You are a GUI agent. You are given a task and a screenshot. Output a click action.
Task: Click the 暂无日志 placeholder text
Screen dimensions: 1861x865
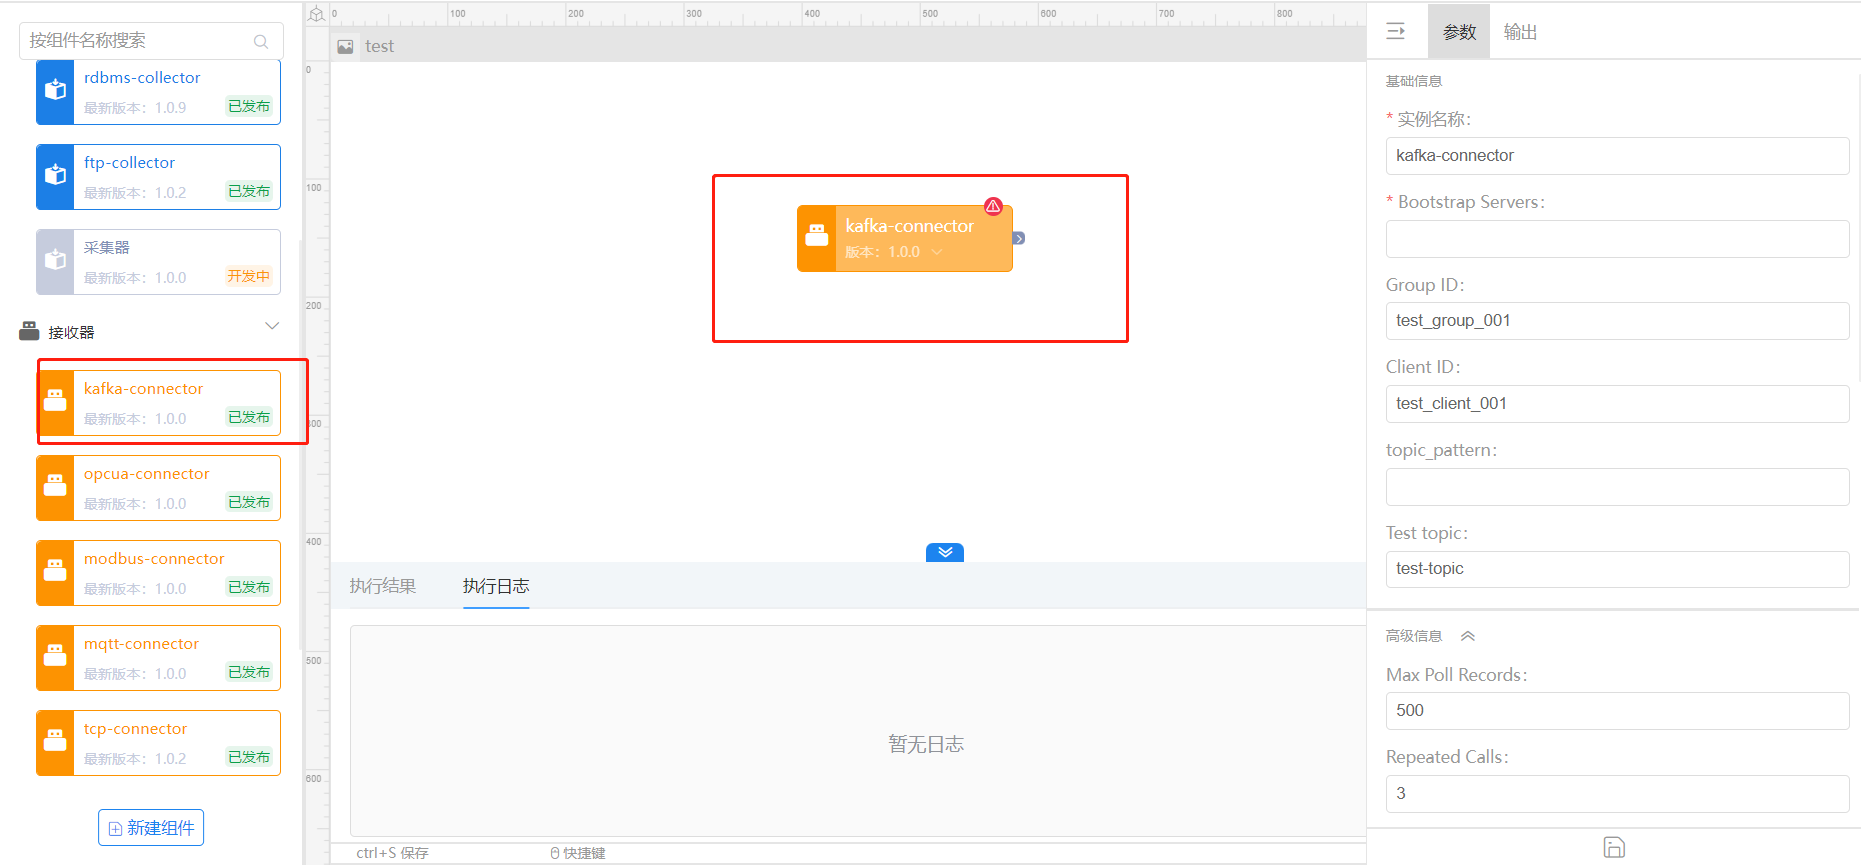(926, 744)
